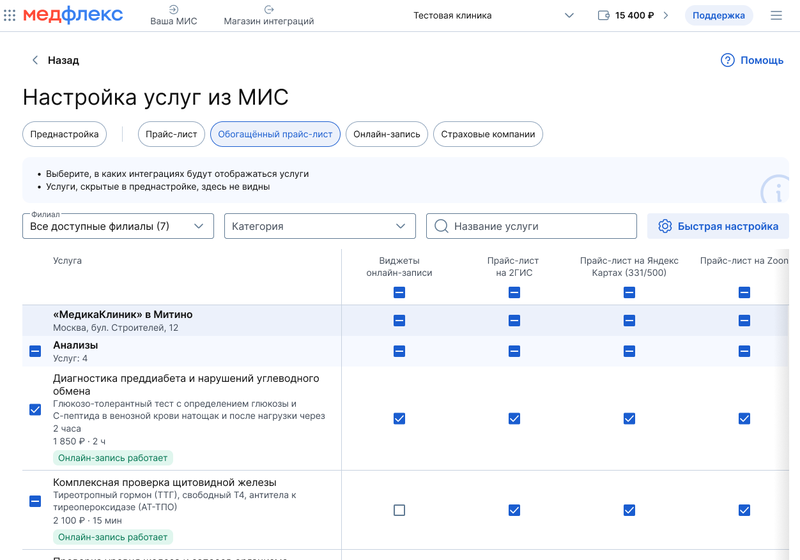
Task: Click the back arrow icon near Назад
Action: (x=35, y=60)
